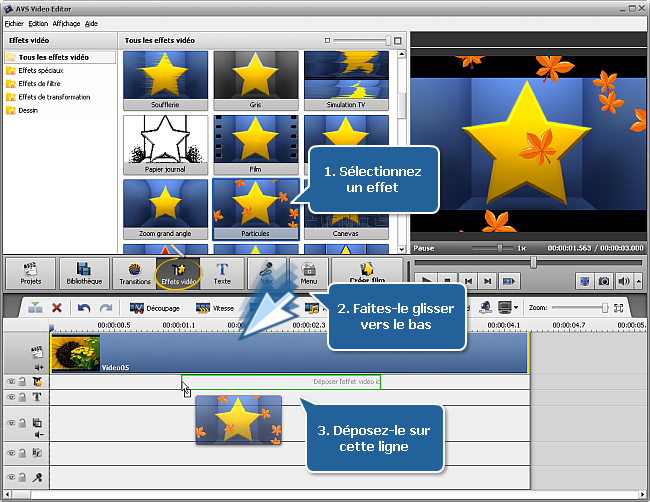Select the Texte tool button
The image size is (650, 502).
[222, 273]
